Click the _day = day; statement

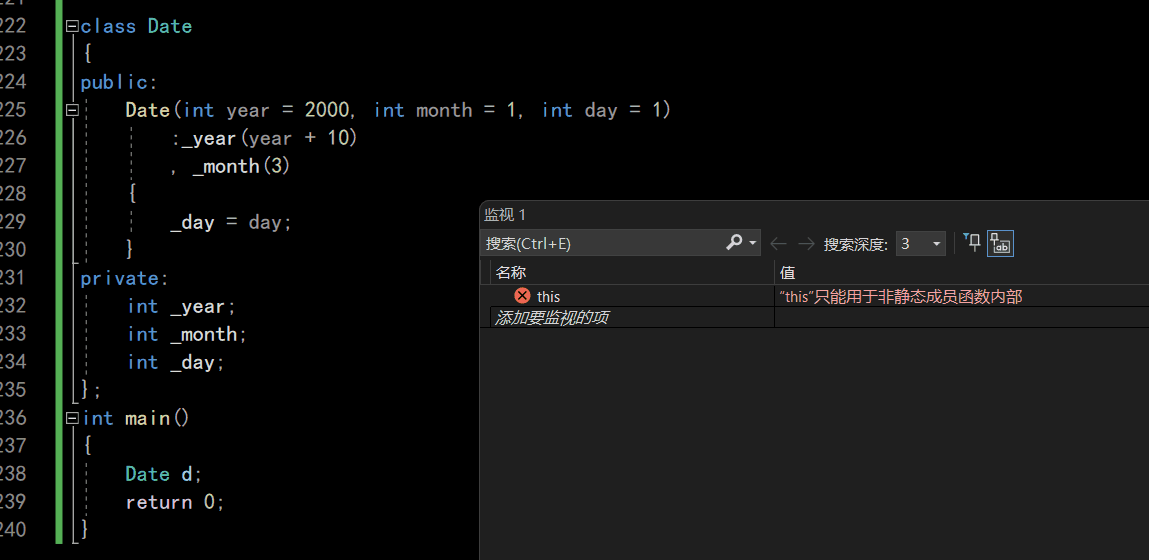[231, 222]
